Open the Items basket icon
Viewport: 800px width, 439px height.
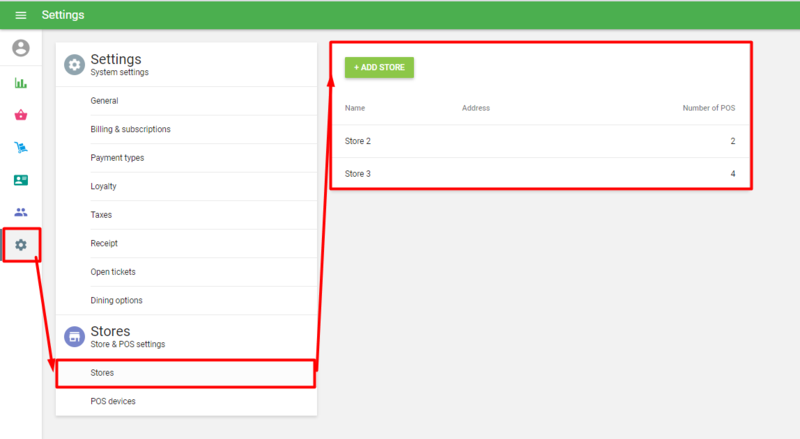point(21,115)
